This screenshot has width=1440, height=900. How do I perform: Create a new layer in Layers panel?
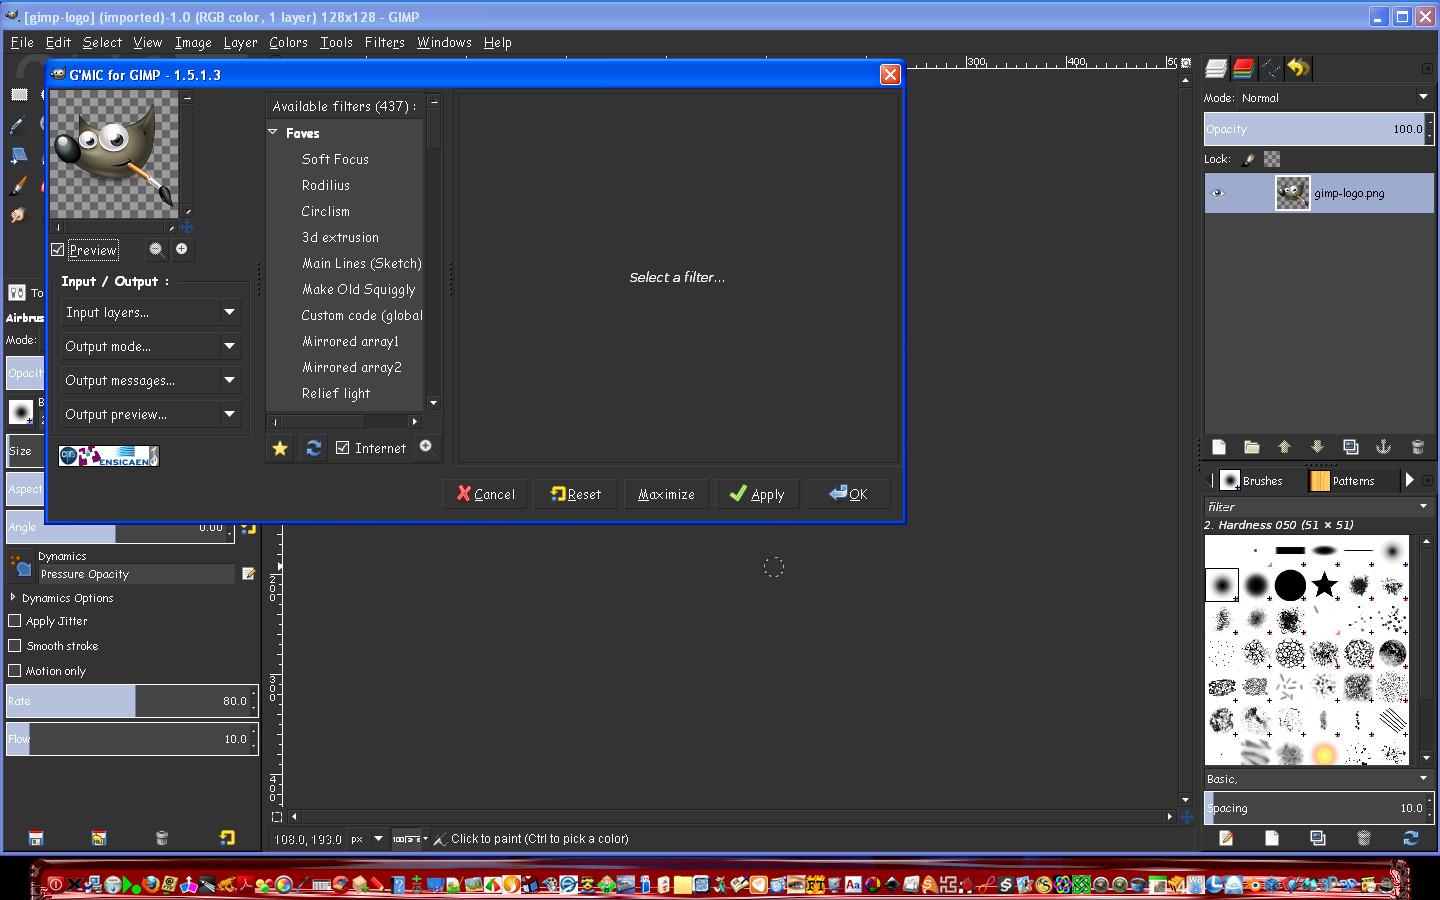point(1218,447)
